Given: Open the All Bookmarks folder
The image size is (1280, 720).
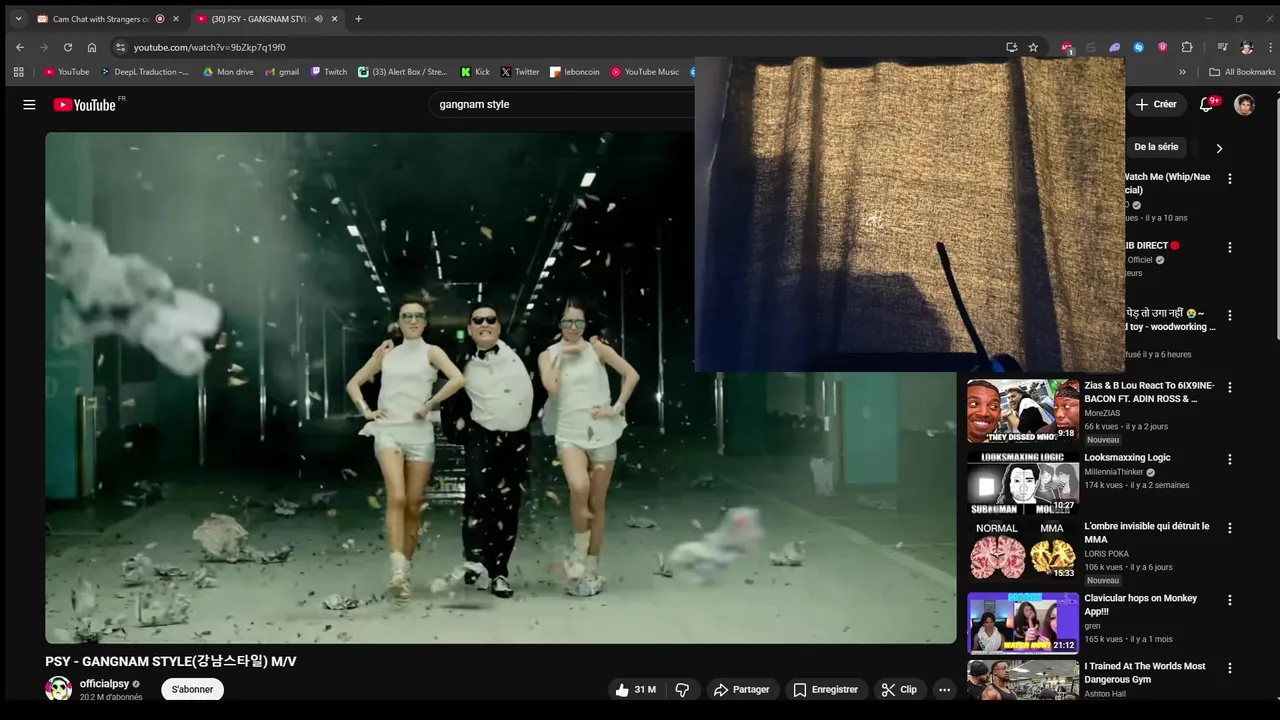Looking at the screenshot, I should [1242, 72].
